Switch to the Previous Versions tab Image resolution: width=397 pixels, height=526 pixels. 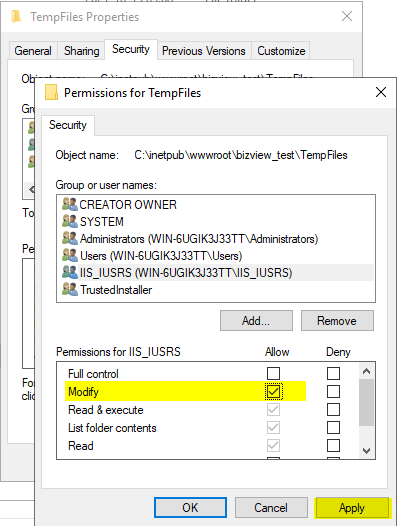204,51
